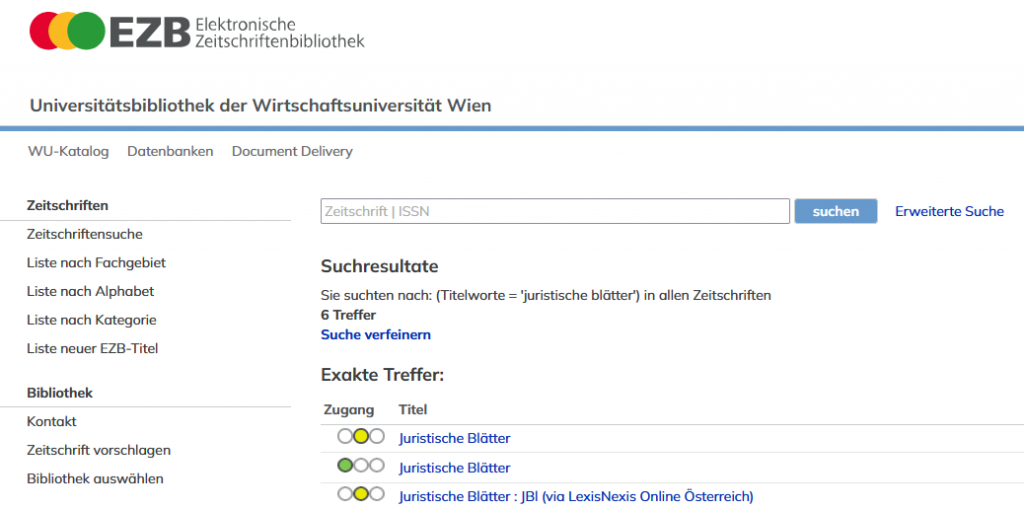Click access icon of the LexisNexis Online Österreich row

pos(360,495)
